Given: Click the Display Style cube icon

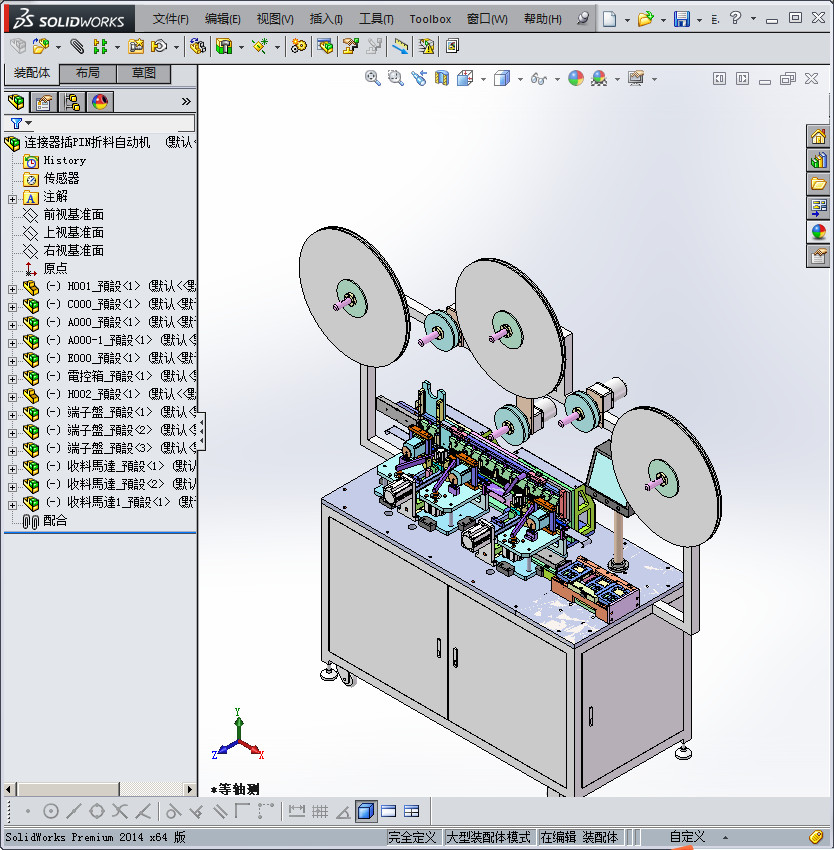Looking at the screenshot, I should click(x=502, y=79).
